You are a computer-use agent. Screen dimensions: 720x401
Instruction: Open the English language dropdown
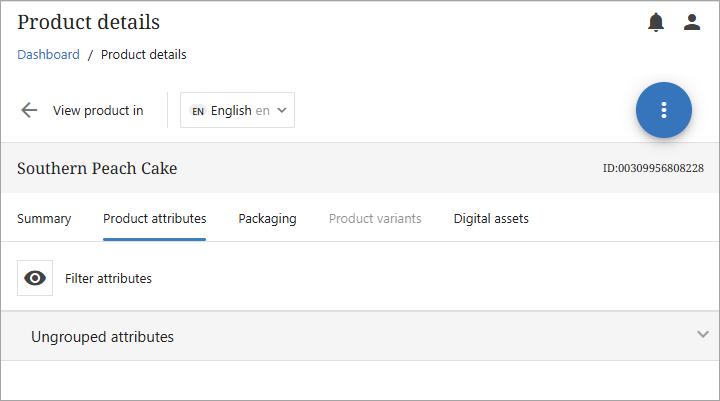coord(238,111)
